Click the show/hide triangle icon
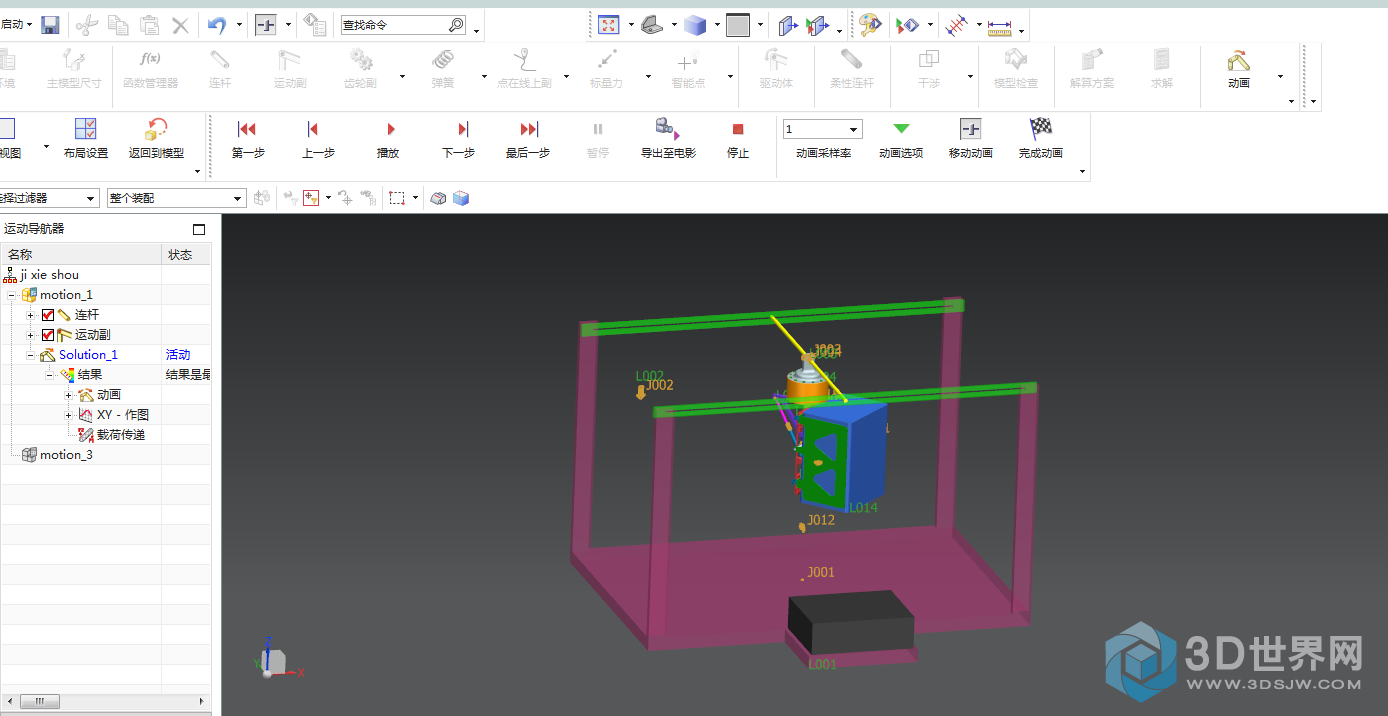The height and width of the screenshot is (716, 1388). 907,25
